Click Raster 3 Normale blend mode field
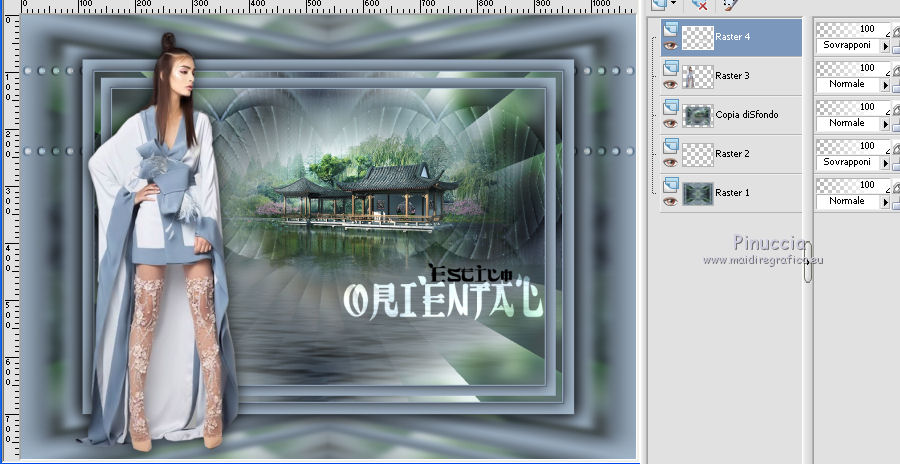 pyautogui.click(x=848, y=84)
